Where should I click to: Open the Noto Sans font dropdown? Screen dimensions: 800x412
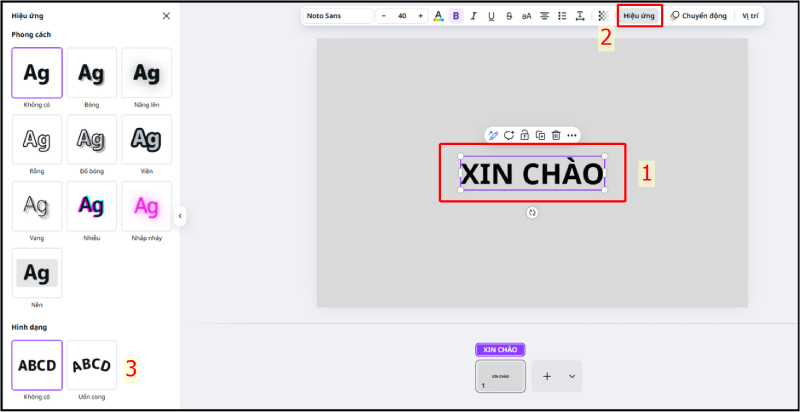click(338, 16)
